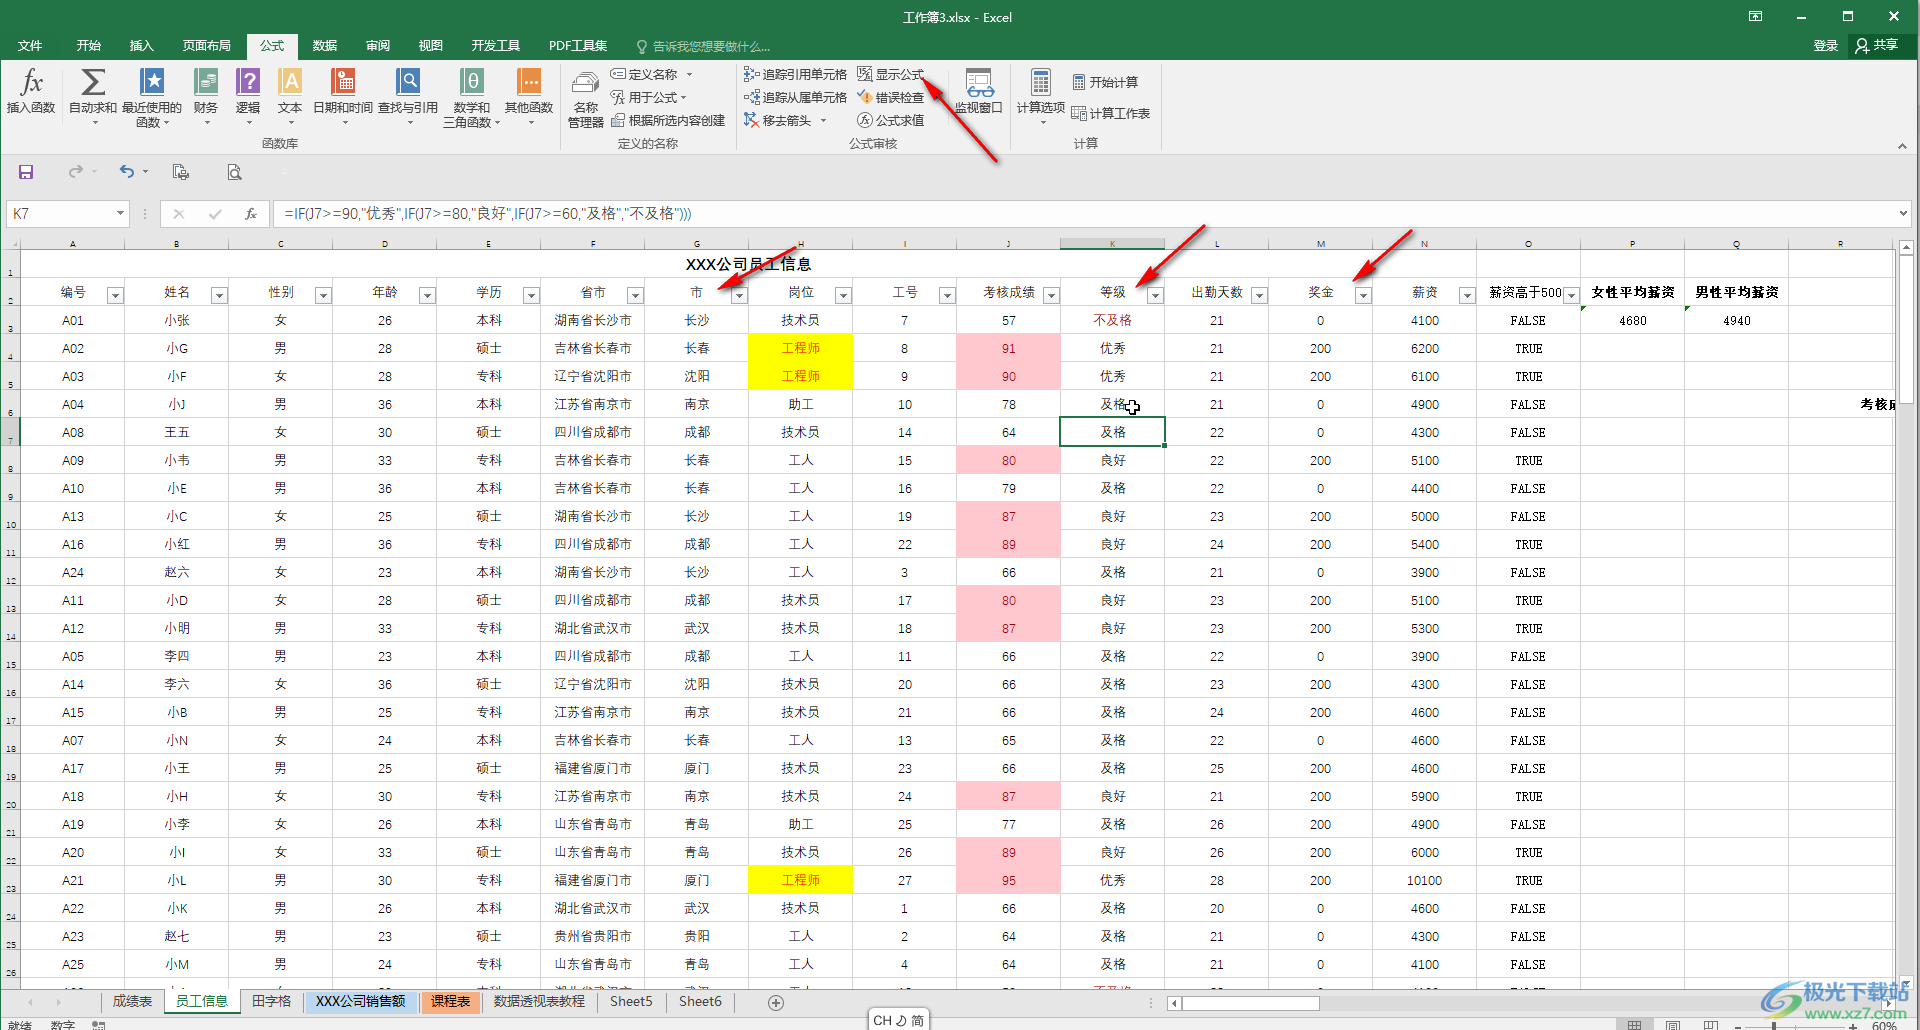
Task: Switch to the 审阅 (Review) ribbon tab
Action: pos(377,46)
